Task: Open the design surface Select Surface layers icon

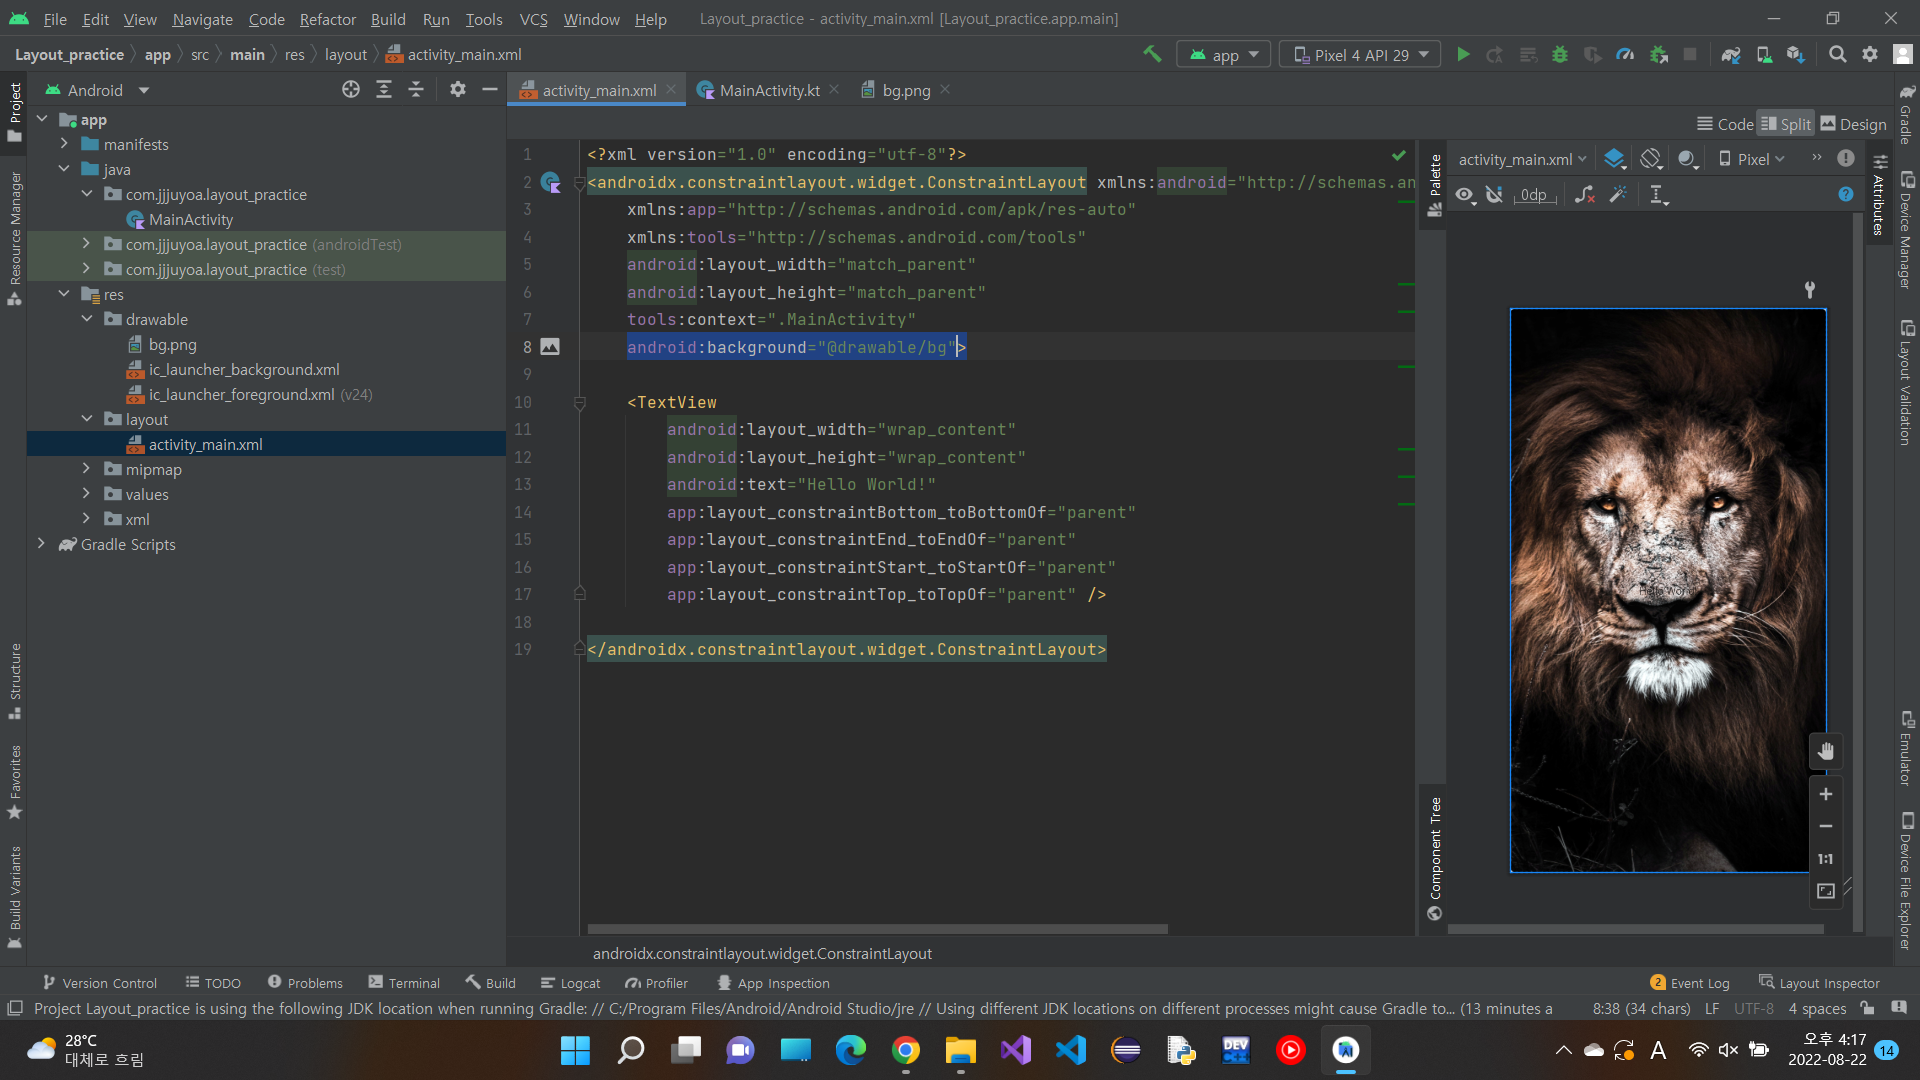Action: tap(1614, 159)
